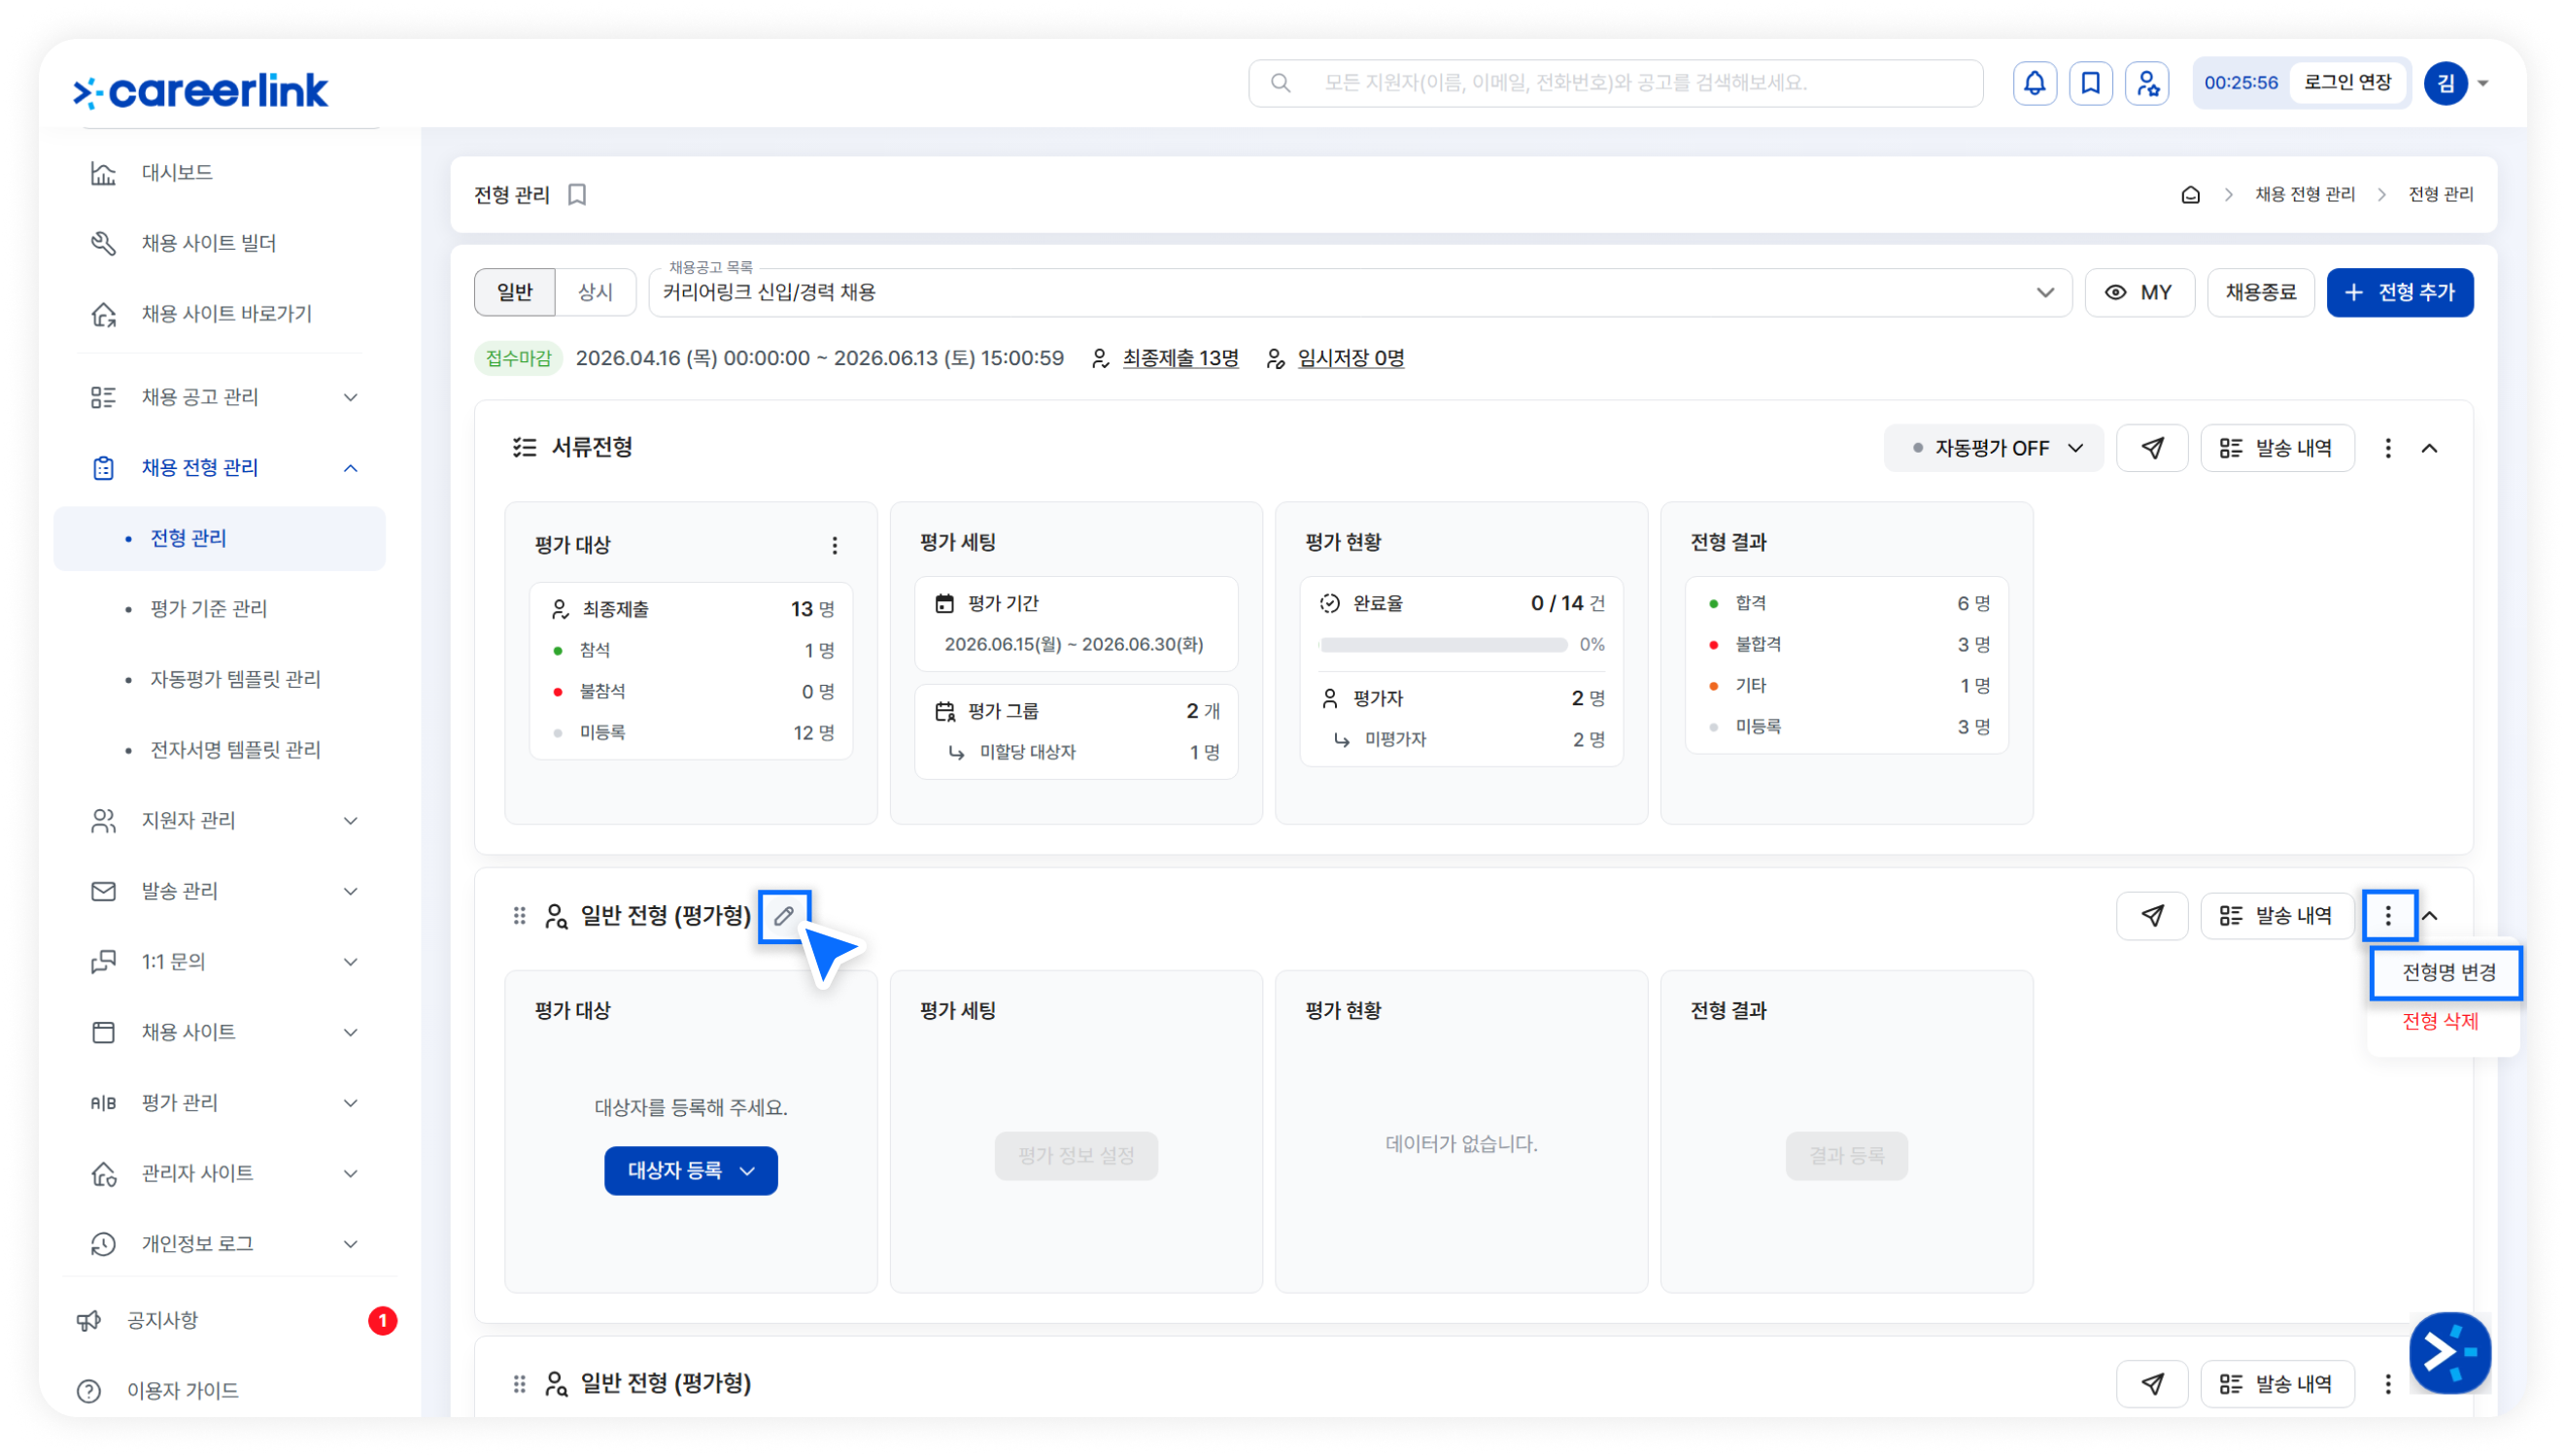The height and width of the screenshot is (1456, 2566).
Task: Click 발송 내역 button in 서류전형 header
Action: click(x=2276, y=448)
